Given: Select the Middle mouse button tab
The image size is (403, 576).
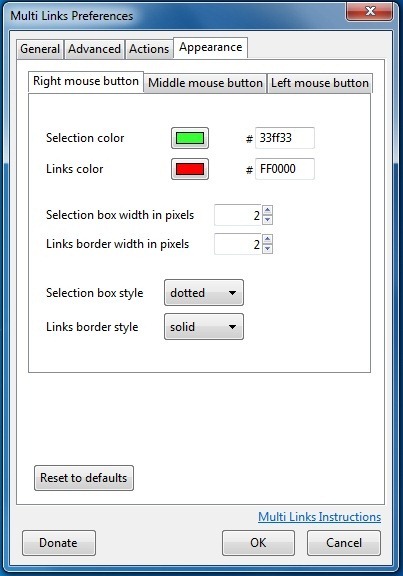Looking at the screenshot, I should [x=205, y=83].
